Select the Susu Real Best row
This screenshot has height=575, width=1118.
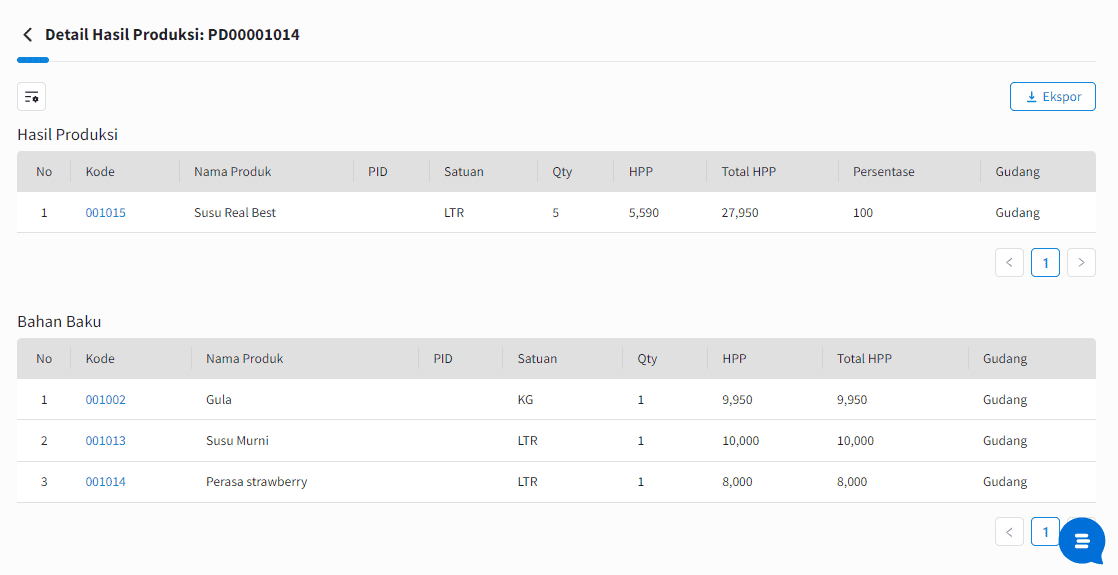click(556, 213)
